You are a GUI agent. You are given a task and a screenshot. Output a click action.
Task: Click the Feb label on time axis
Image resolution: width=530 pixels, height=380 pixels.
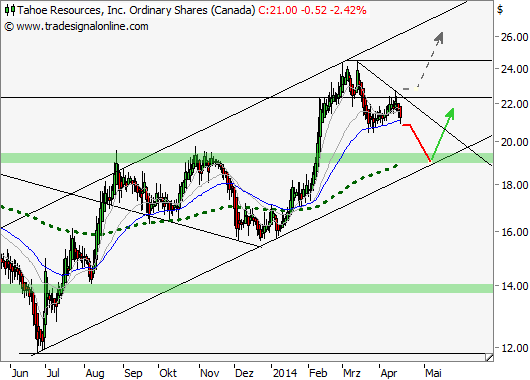click(x=318, y=373)
